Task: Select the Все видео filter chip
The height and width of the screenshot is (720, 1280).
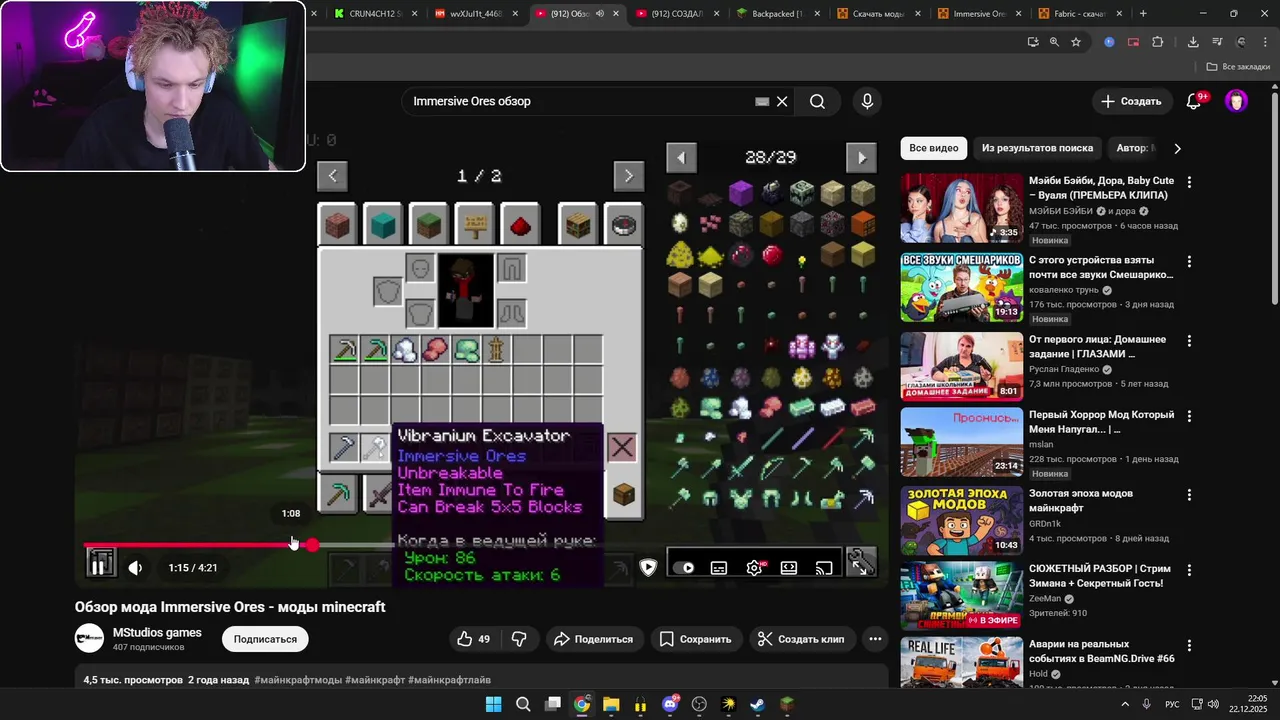Action: pos(933,148)
